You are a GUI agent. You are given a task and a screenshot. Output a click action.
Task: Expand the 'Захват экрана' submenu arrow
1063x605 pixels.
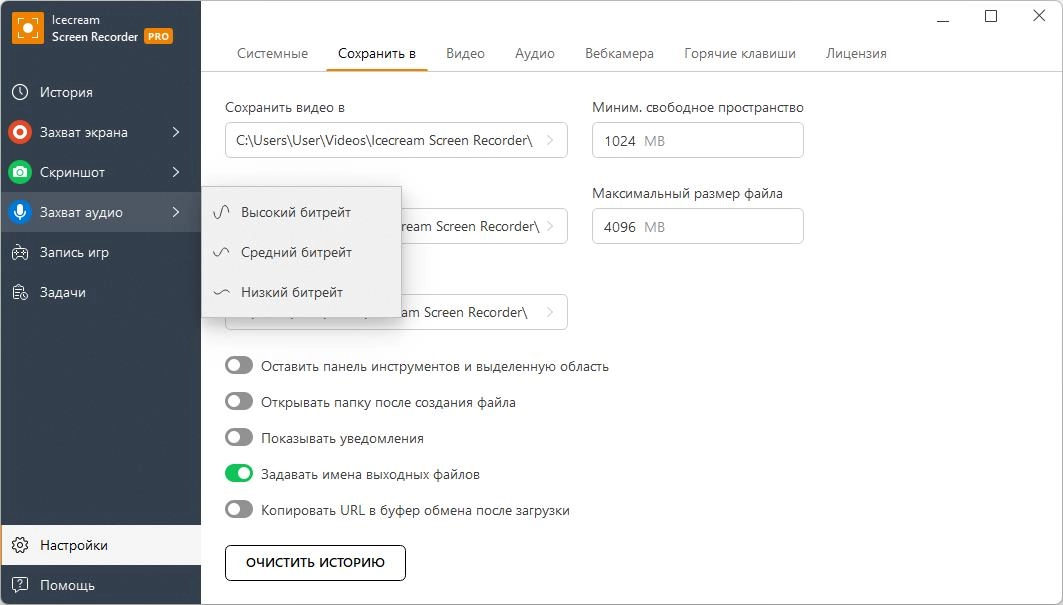click(176, 132)
